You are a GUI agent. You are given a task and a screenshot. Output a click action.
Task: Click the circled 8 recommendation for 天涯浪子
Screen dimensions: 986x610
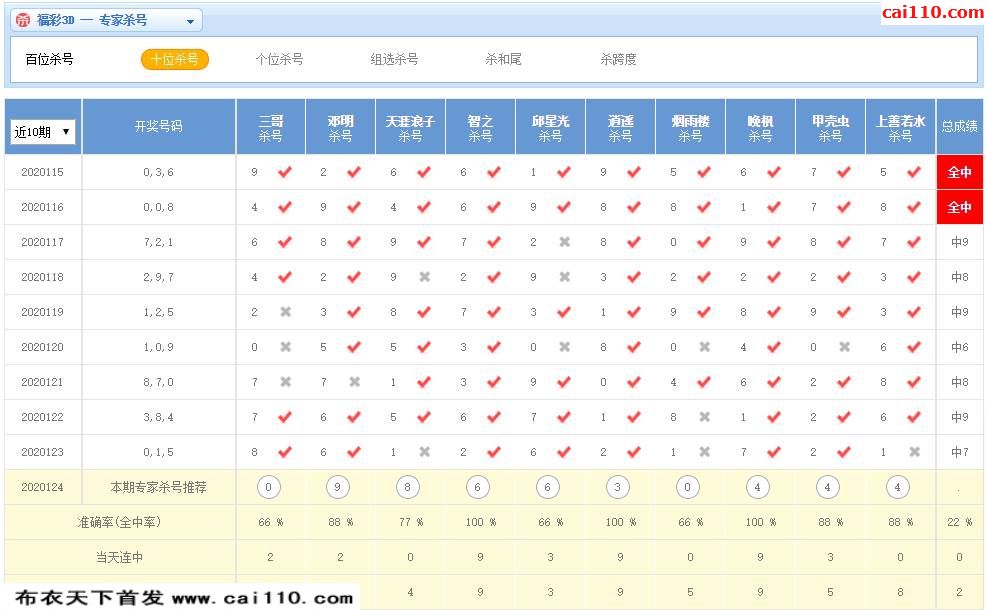407,487
